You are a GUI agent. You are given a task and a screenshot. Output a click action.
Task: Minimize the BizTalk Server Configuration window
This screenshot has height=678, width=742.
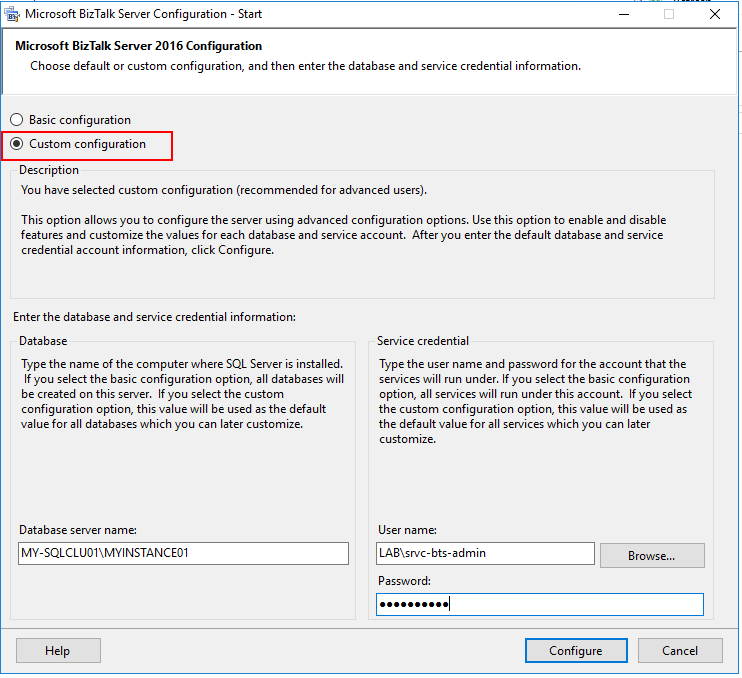[x=624, y=14]
